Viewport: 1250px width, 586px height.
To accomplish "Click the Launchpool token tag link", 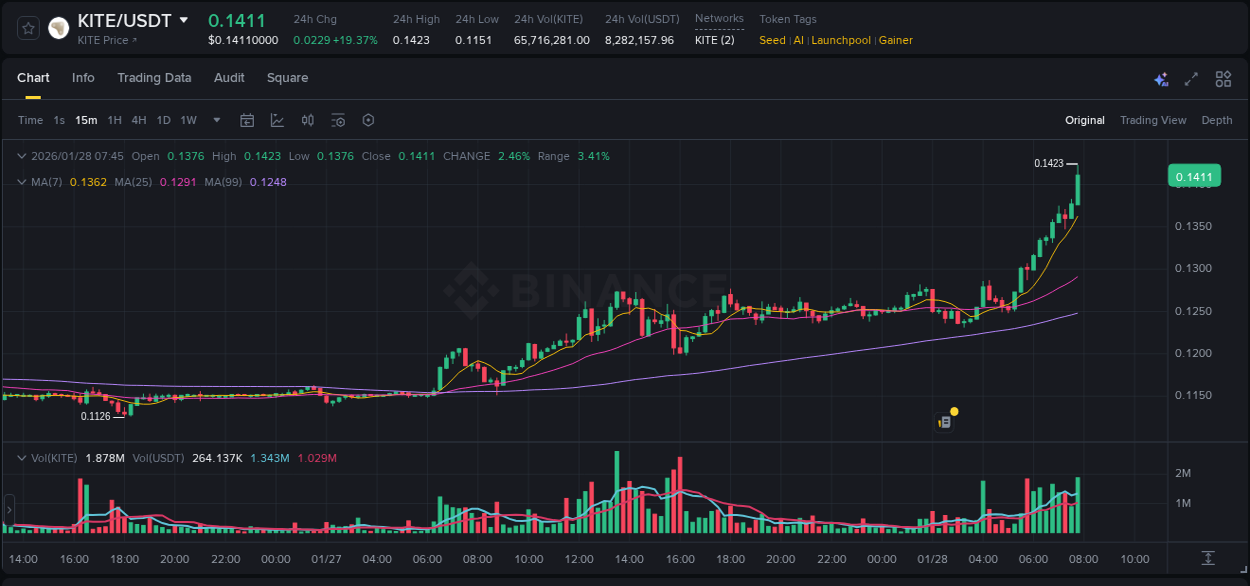I will pyautogui.click(x=840, y=40).
